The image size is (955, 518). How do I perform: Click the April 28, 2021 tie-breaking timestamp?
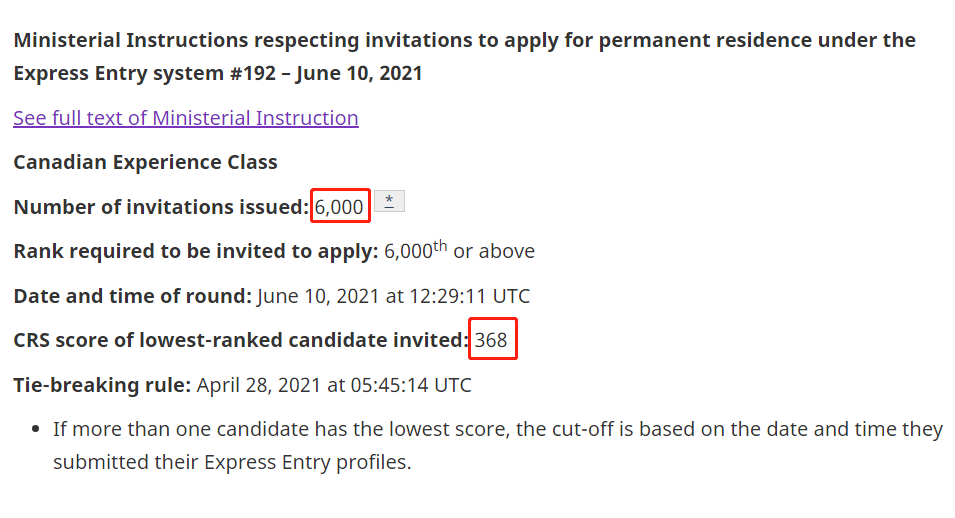pyautogui.click(x=334, y=385)
